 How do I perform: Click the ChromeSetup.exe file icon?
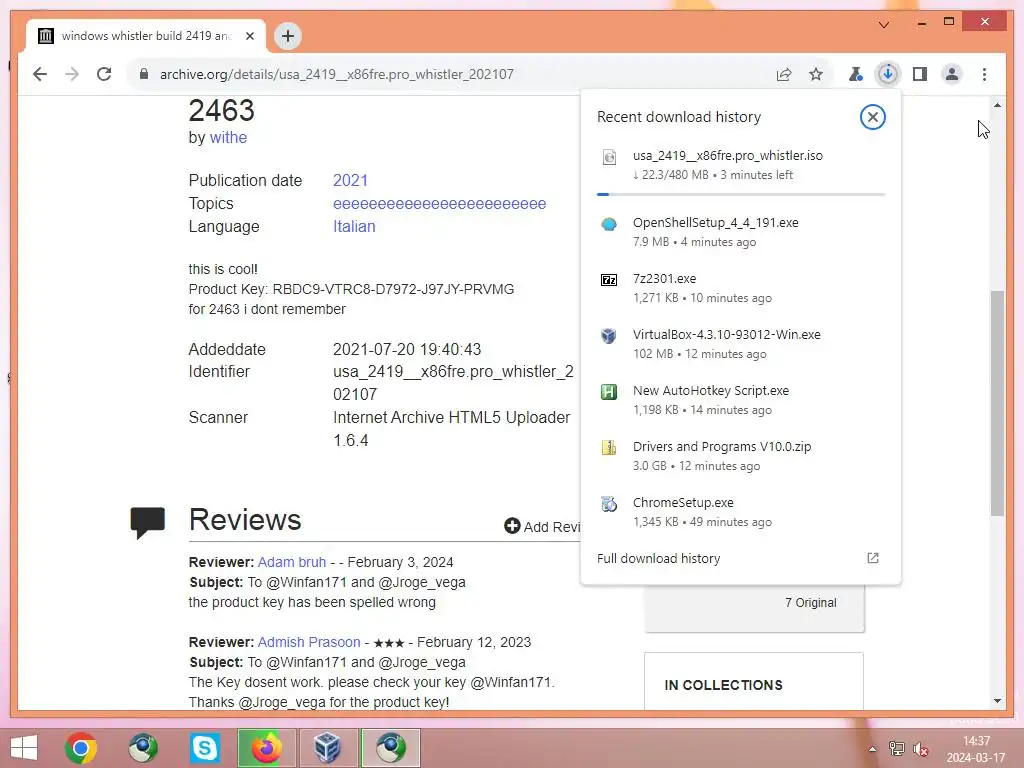pyautogui.click(x=609, y=504)
